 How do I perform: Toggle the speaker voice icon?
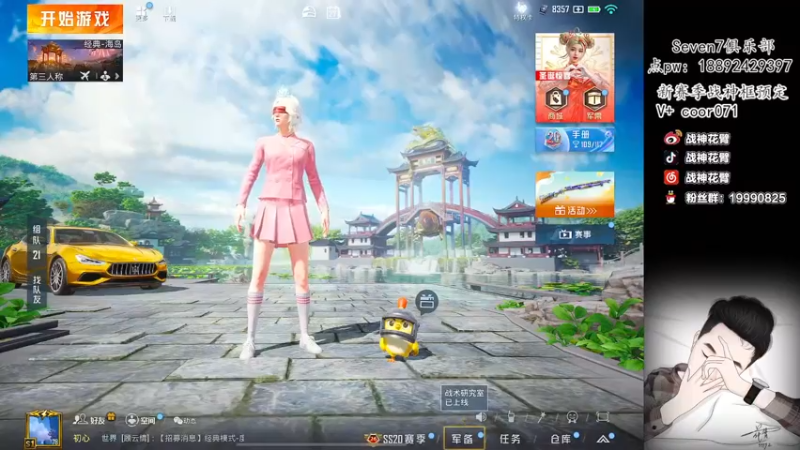click(481, 417)
